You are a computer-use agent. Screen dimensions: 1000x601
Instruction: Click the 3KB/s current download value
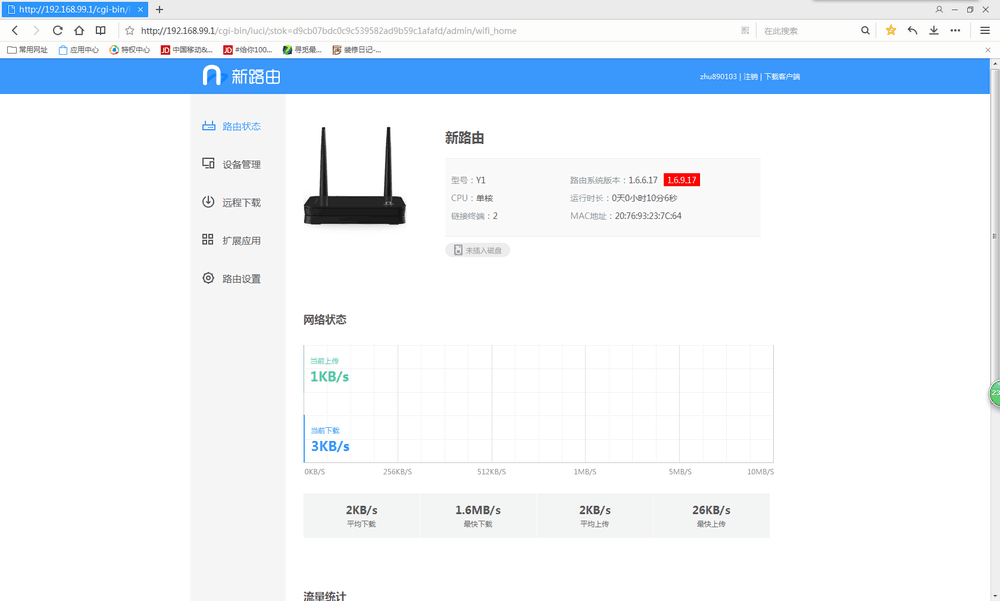(x=330, y=446)
